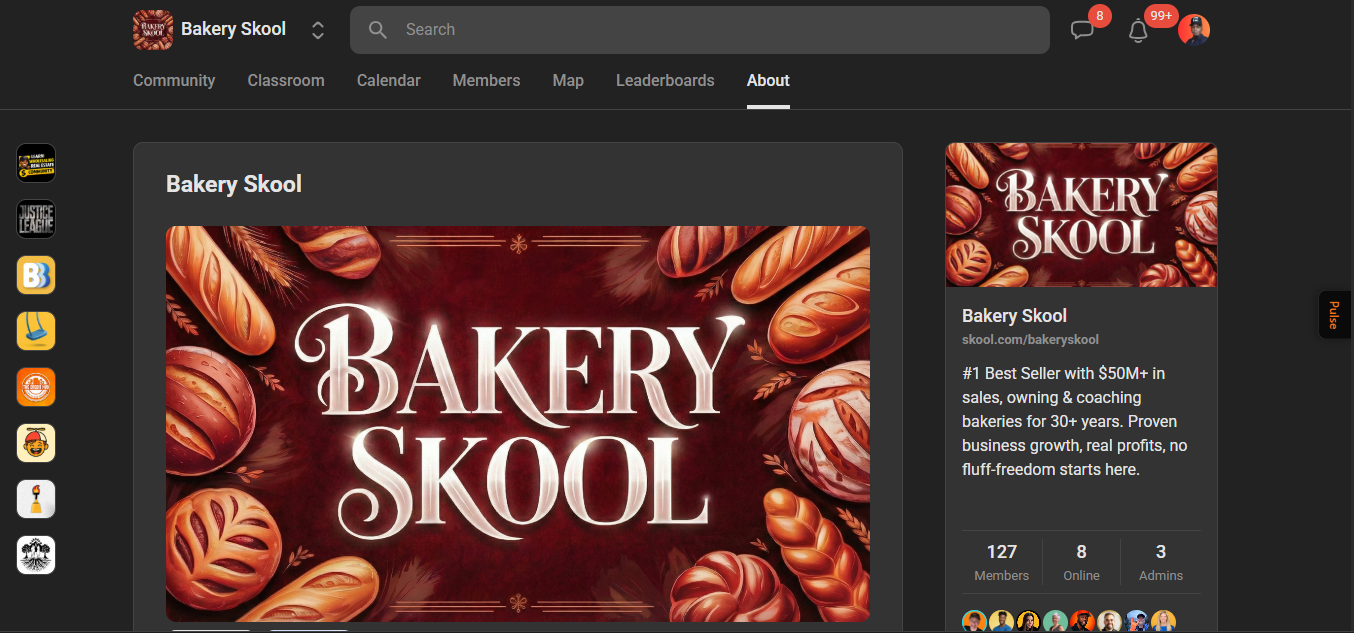Expand the Bakery Skool group switcher arrows
This screenshot has height=633, width=1354.
click(x=318, y=30)
